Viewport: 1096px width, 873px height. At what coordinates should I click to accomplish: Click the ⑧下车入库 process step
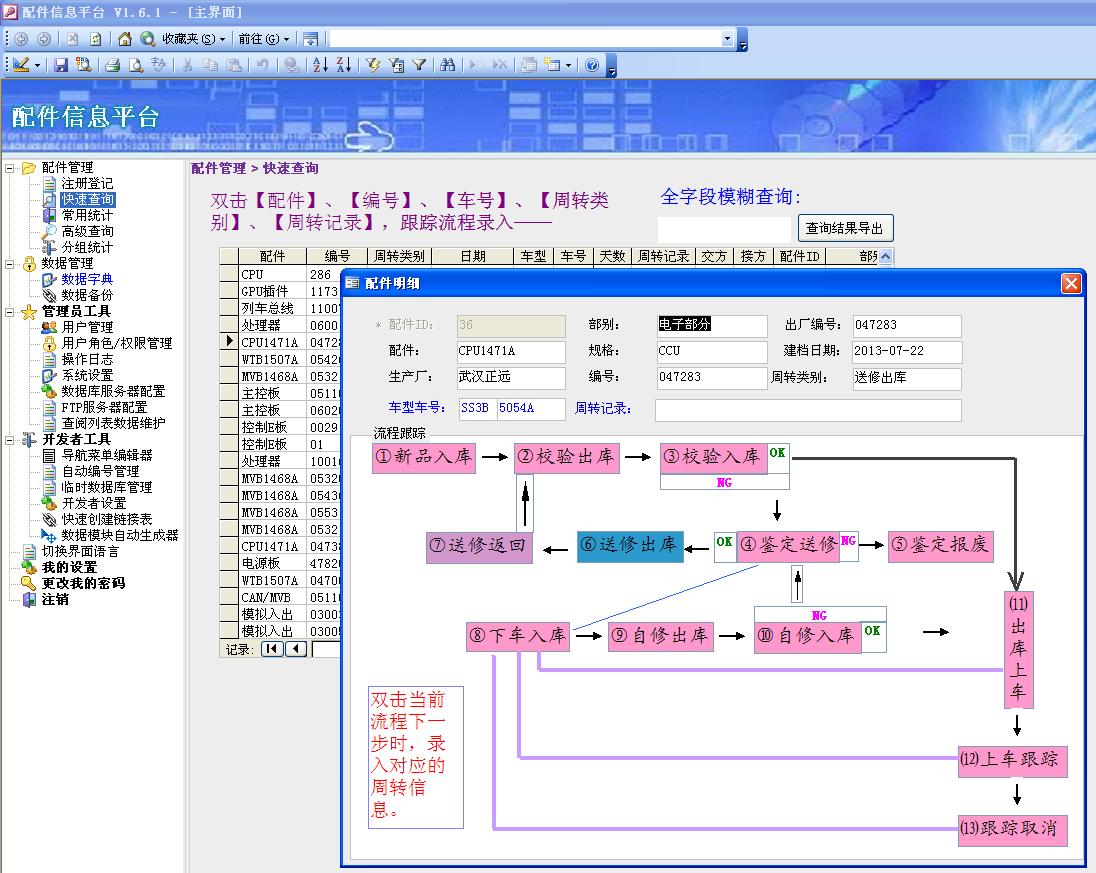coord(518,636)
